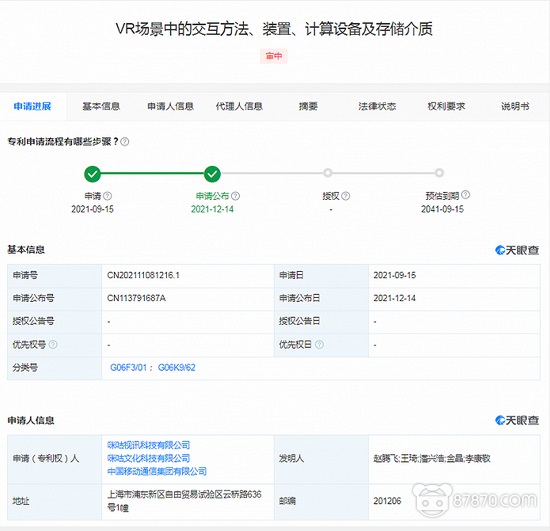Click the postal code 201206
This screenshot has width=550, height=531.
[387, 501]
